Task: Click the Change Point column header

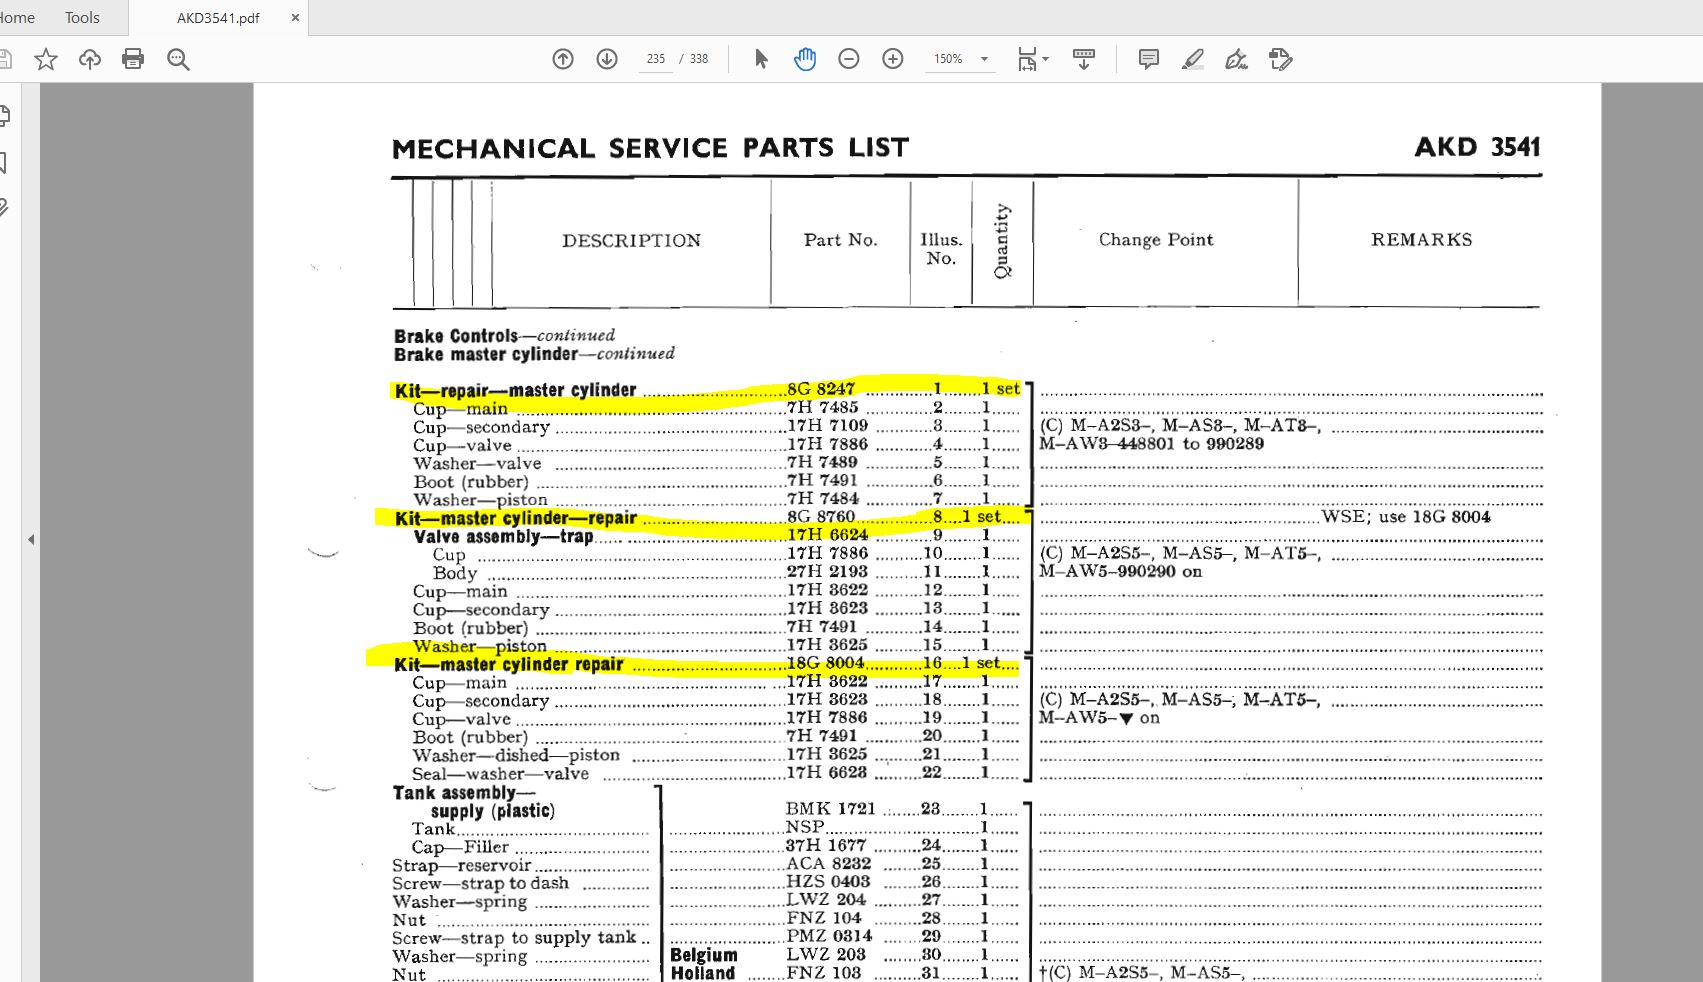Action: [1156, 240]
